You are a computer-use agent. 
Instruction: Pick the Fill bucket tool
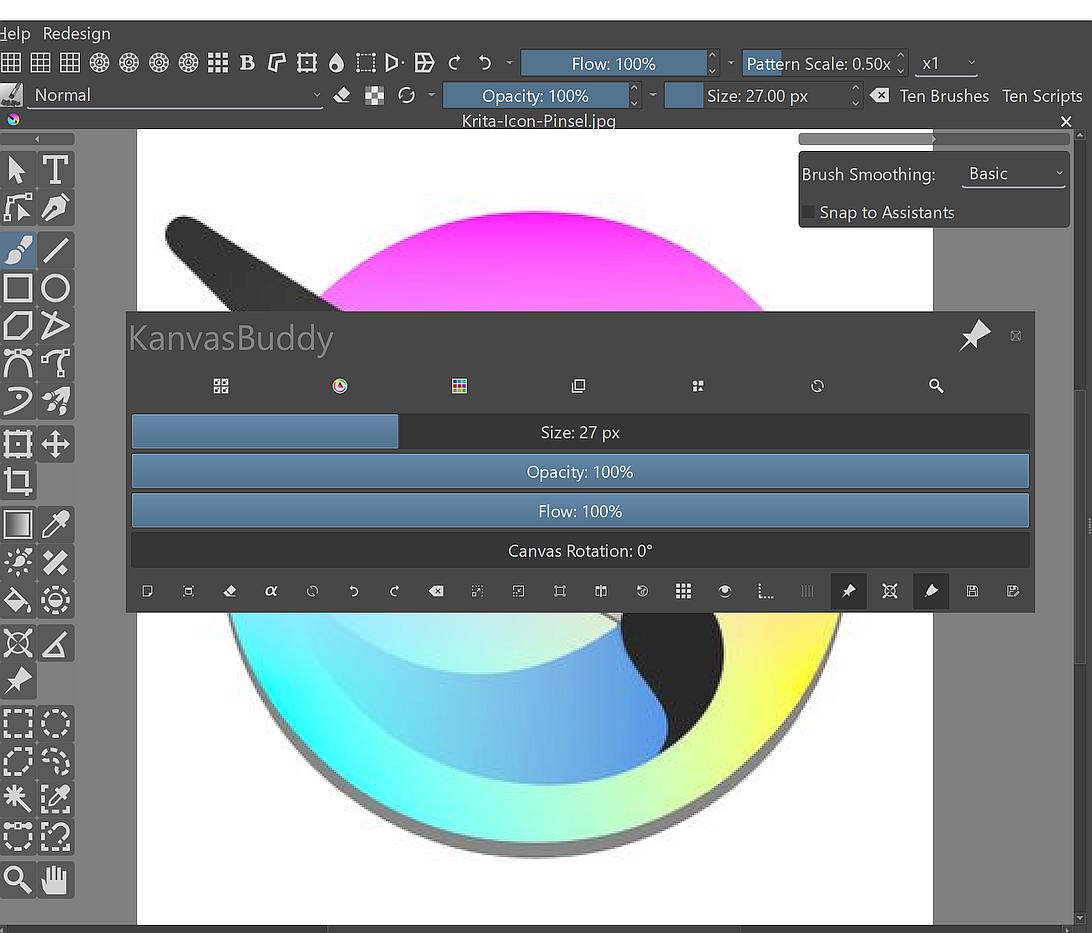point(18,600)
